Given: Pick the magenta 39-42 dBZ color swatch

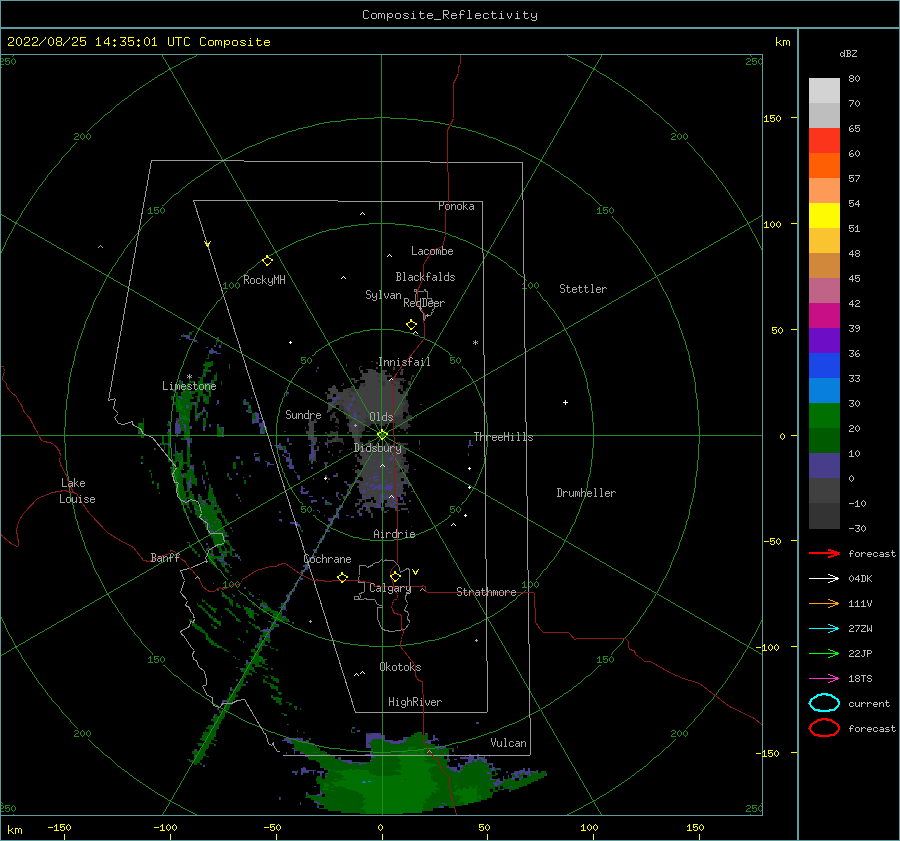Looking at the screenshot, I should (x=824, y=315).
